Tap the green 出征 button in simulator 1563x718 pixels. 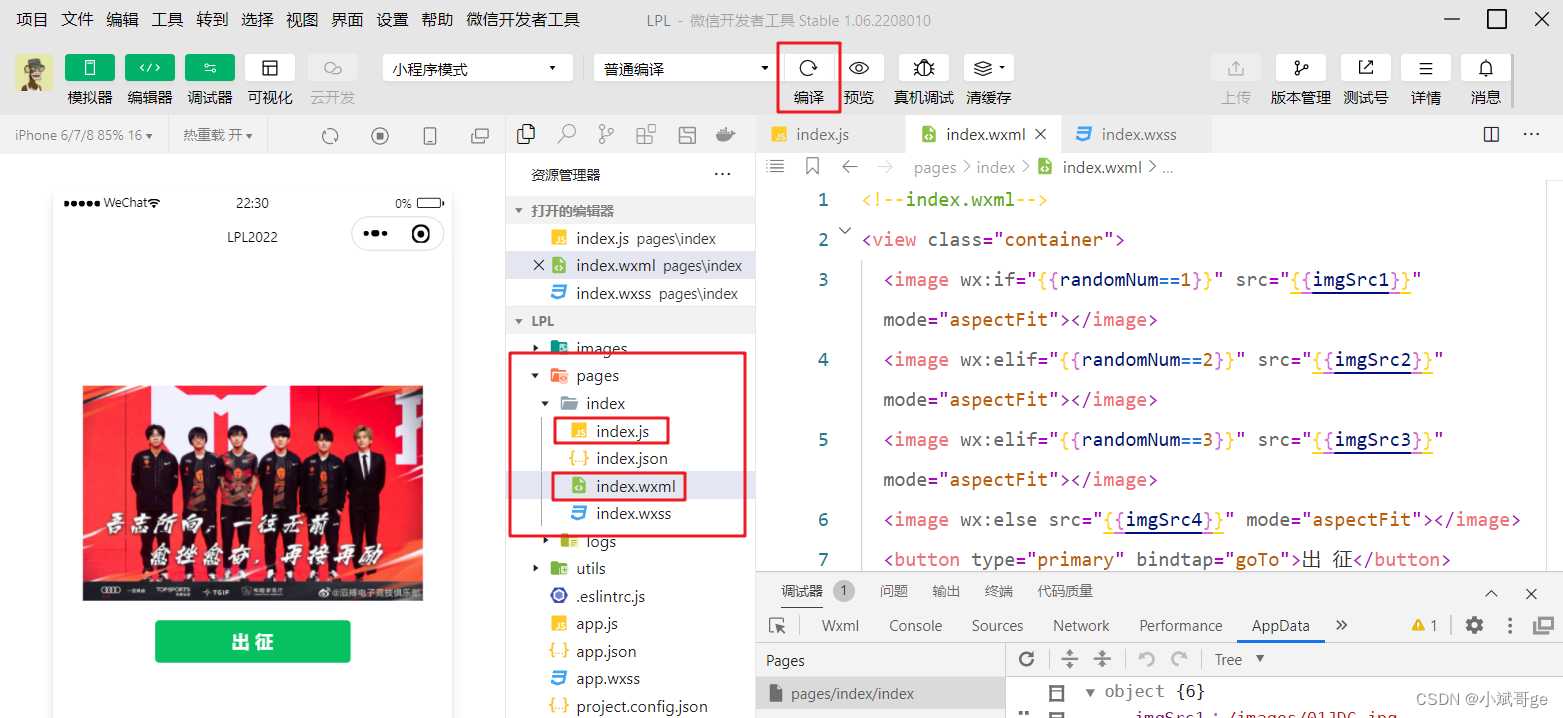[x=252, y=641]
